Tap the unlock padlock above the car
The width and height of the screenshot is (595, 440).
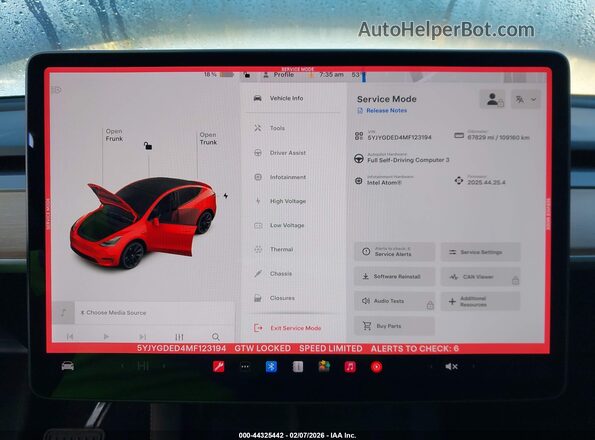[148, 146]
